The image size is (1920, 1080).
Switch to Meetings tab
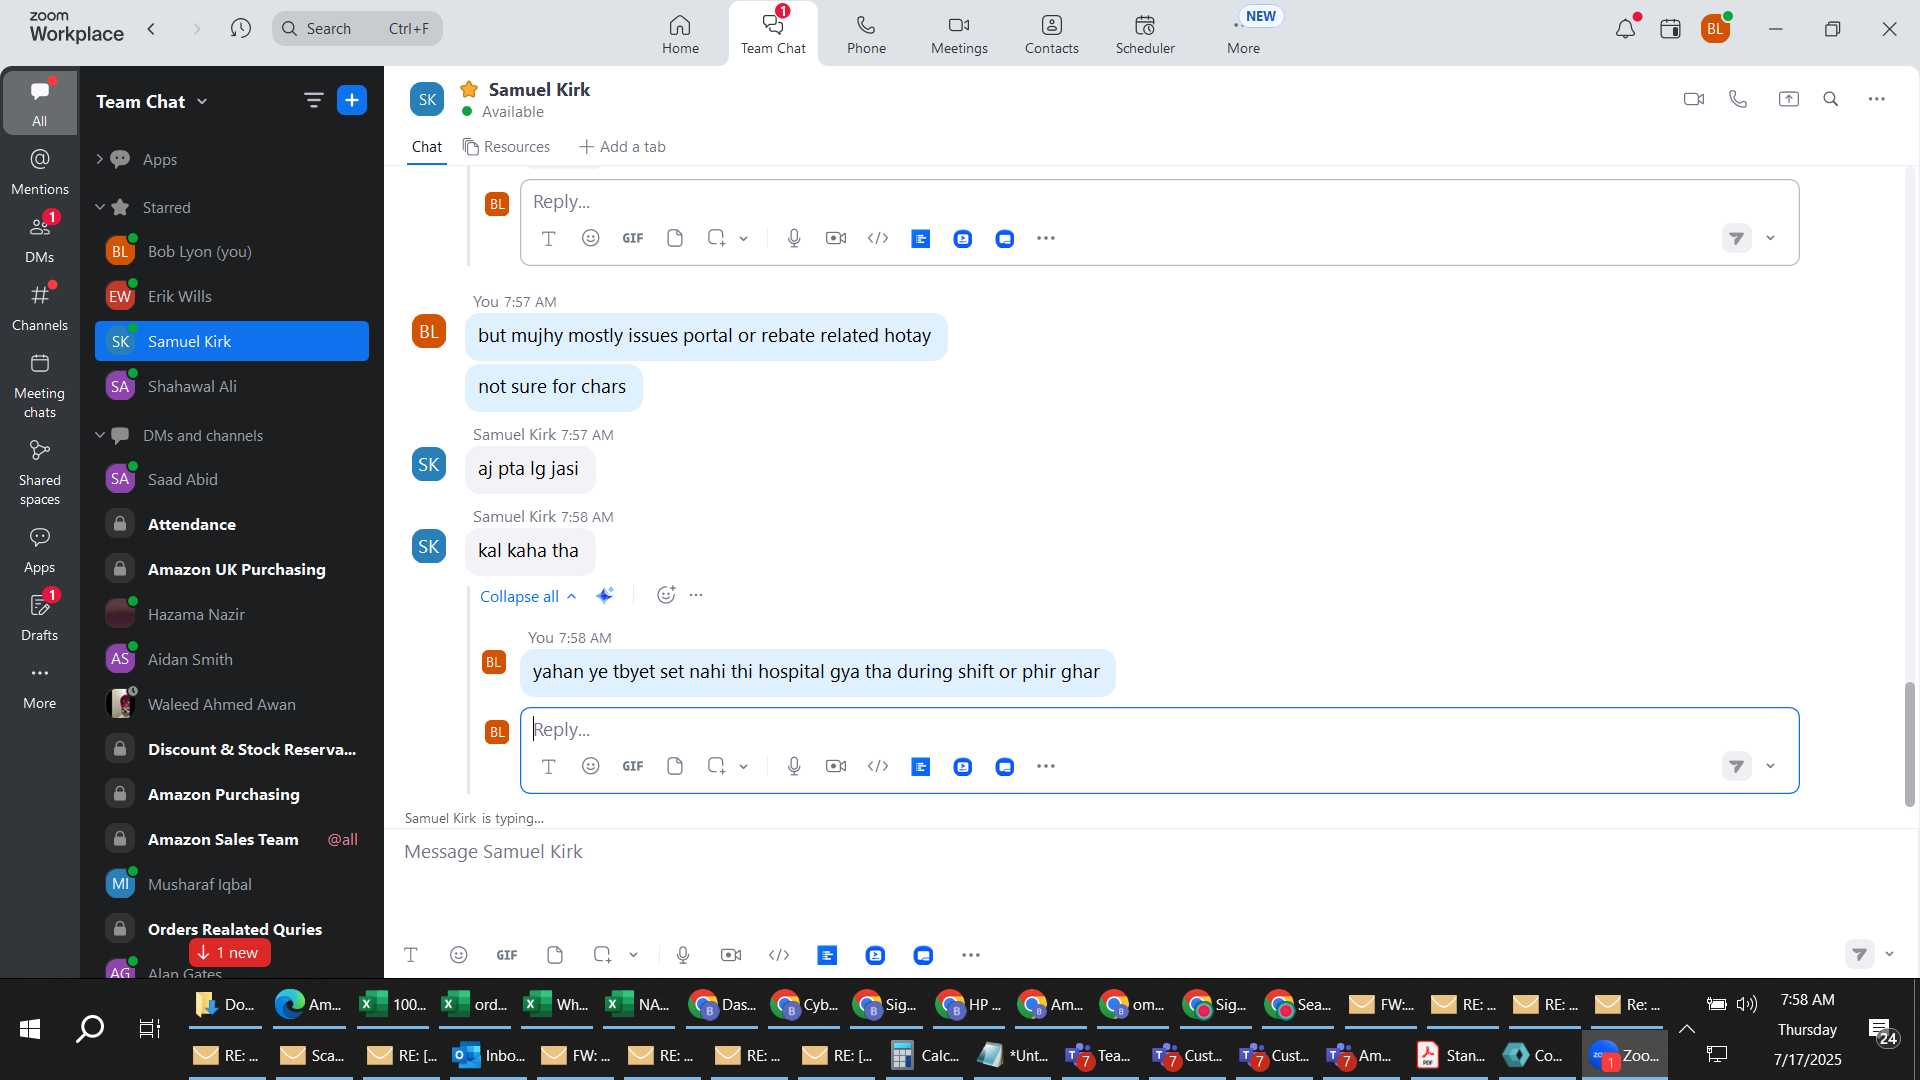(959, 34)
